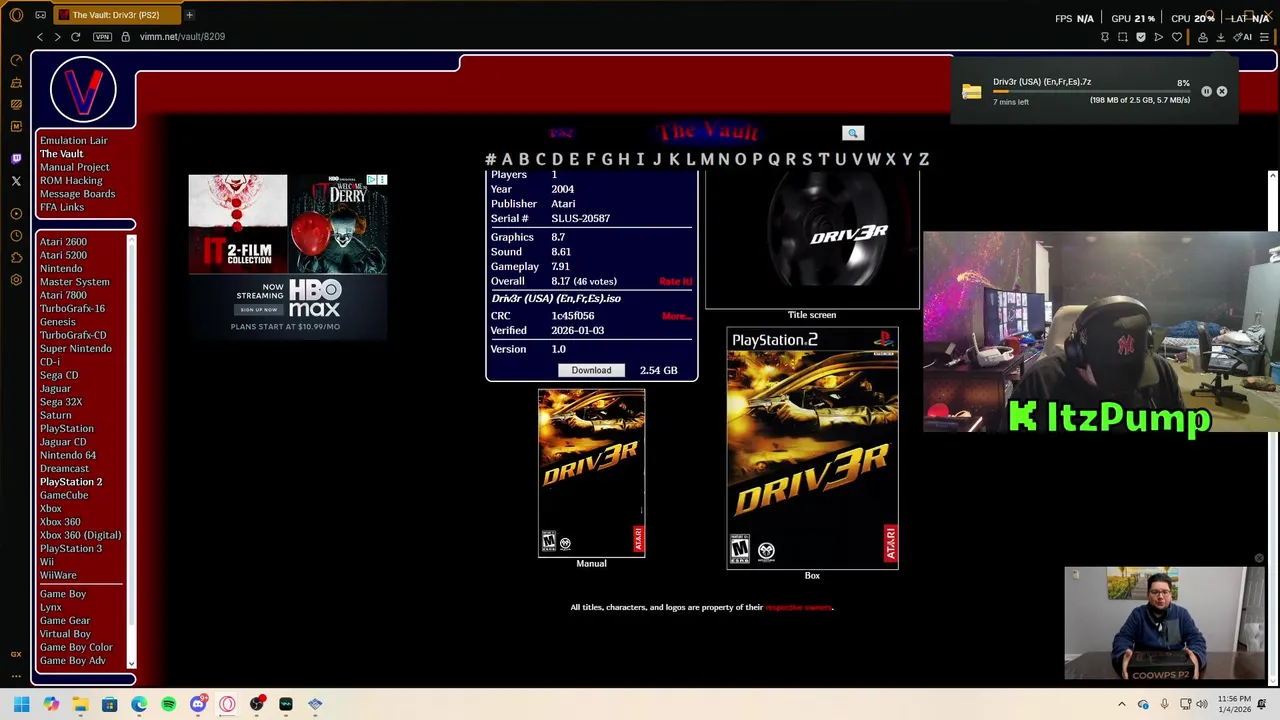The width and height of the screenshot is (1280, 720).
Task: Open Emulation Lair link
Action: tap(73, 141)
